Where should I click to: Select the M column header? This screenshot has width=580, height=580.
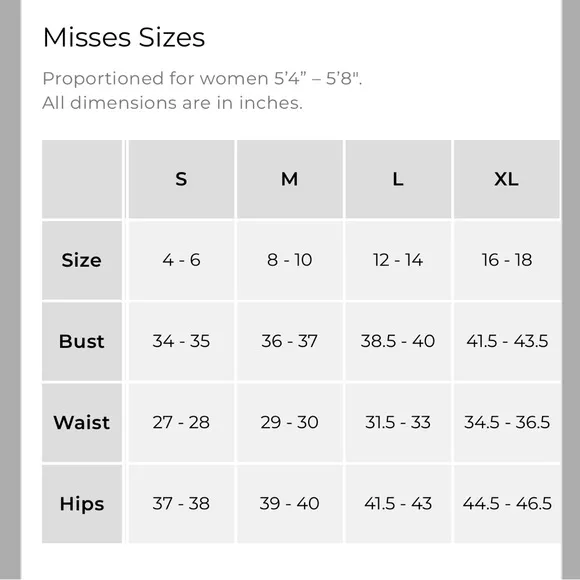[290, 179]
